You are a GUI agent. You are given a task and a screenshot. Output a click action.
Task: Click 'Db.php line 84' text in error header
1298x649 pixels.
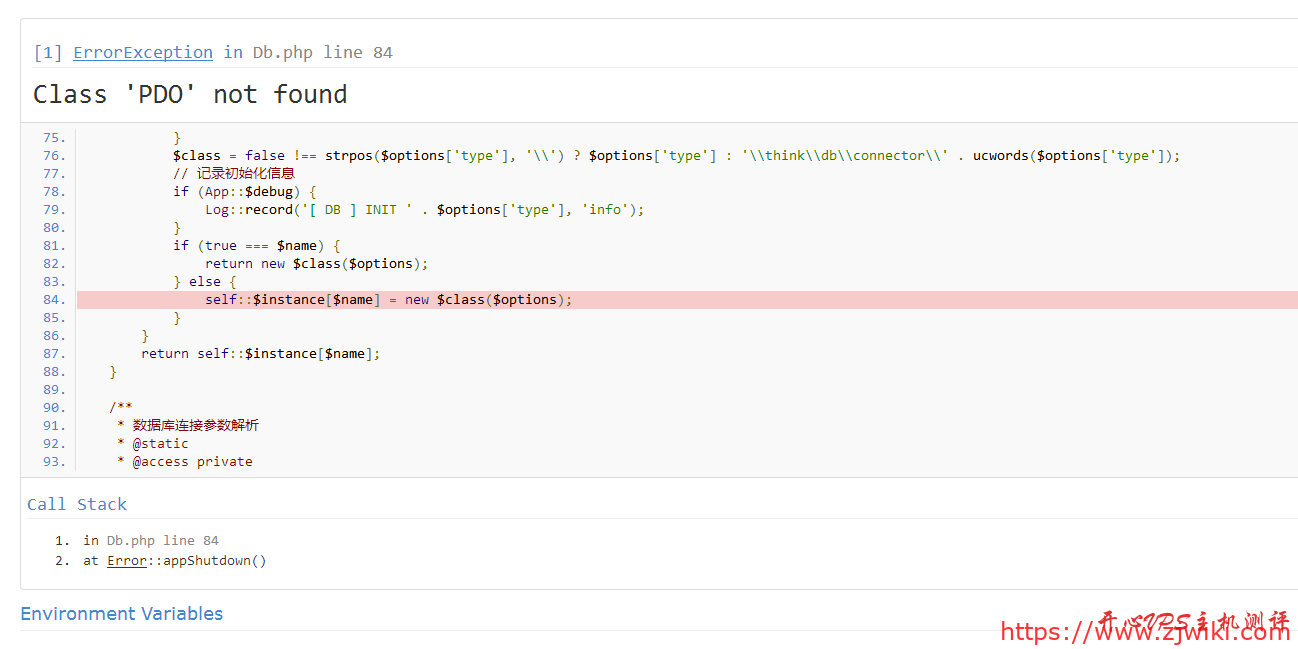click(322, 53)
